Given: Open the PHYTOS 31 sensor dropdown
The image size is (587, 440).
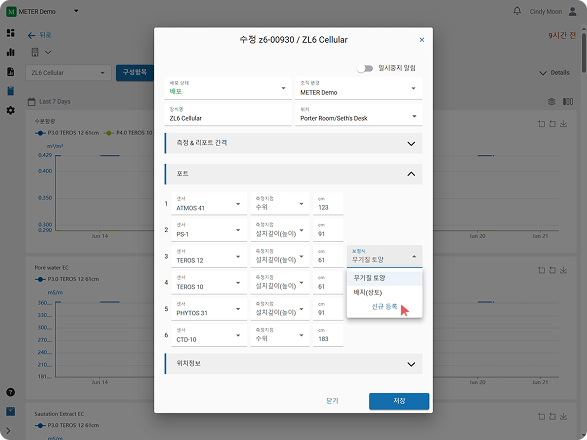Looking at the screenshot, I should (x=209, y=309).
